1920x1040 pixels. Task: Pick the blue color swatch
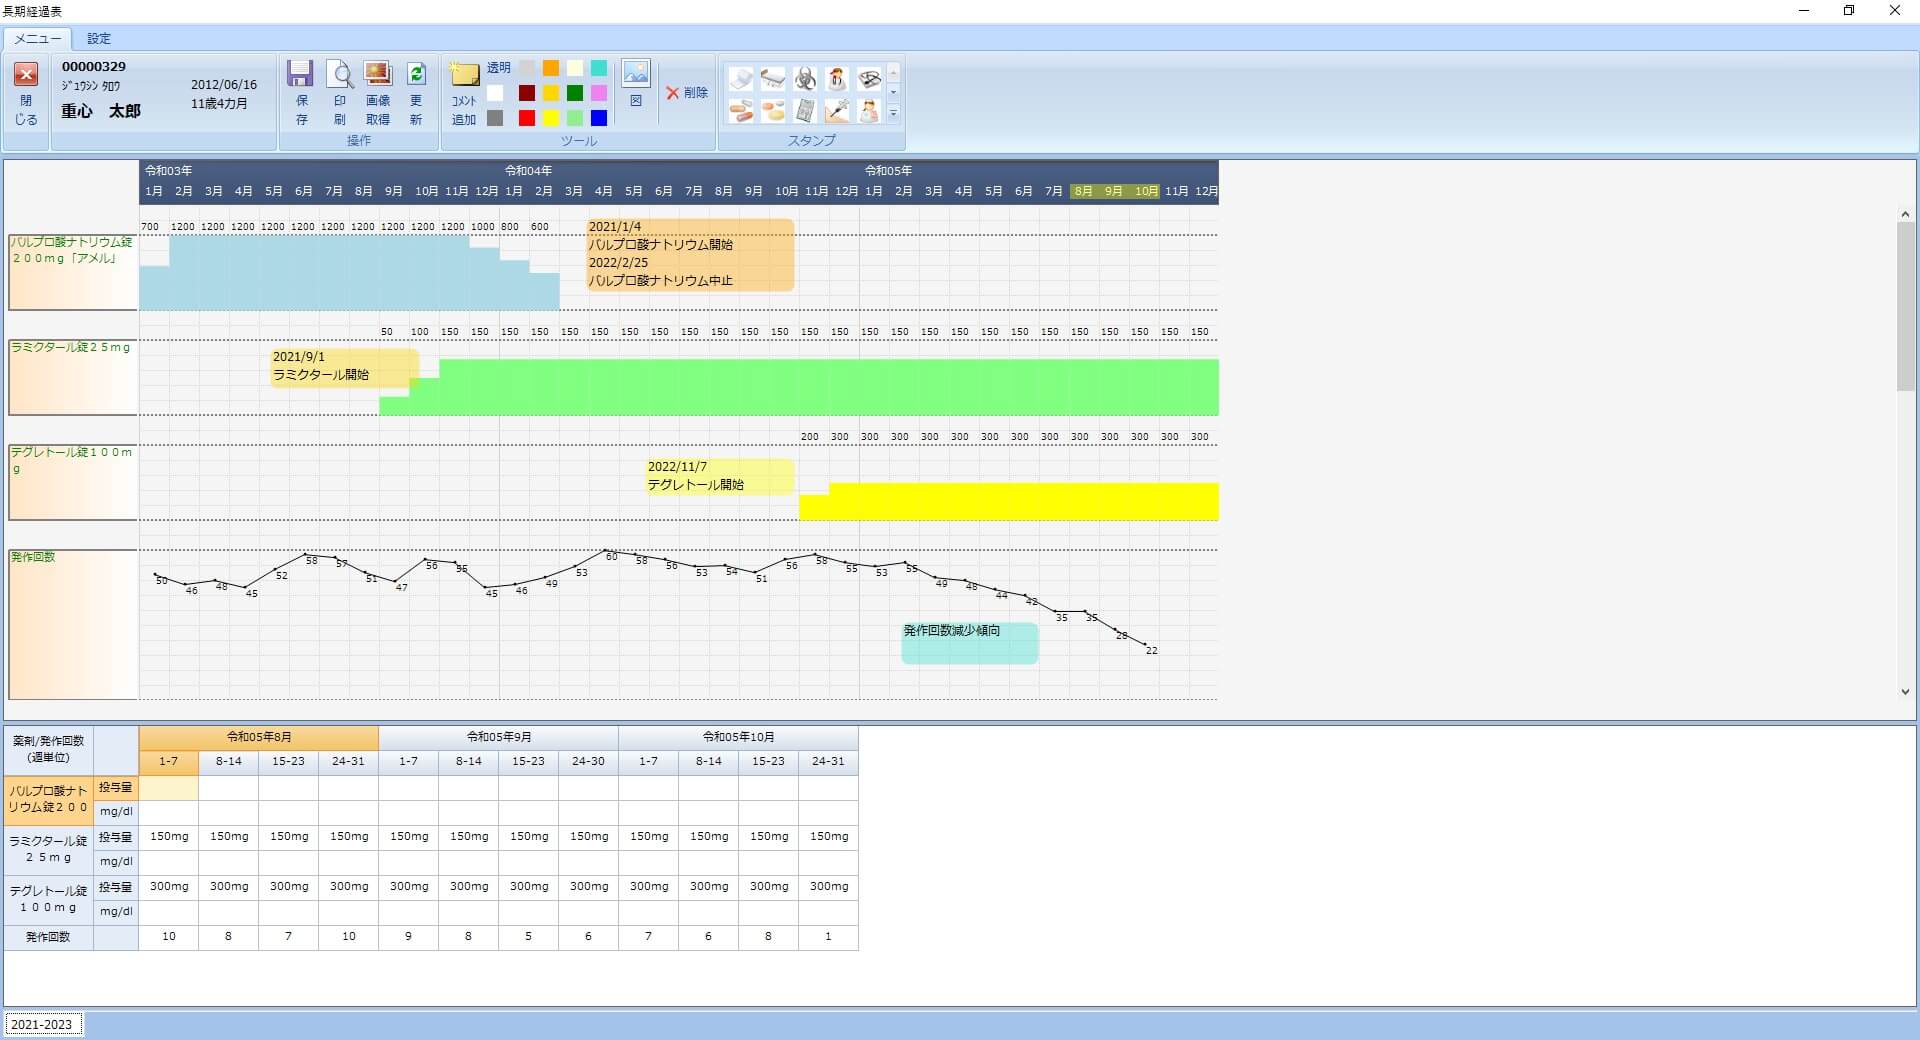(x=598, y=118)
